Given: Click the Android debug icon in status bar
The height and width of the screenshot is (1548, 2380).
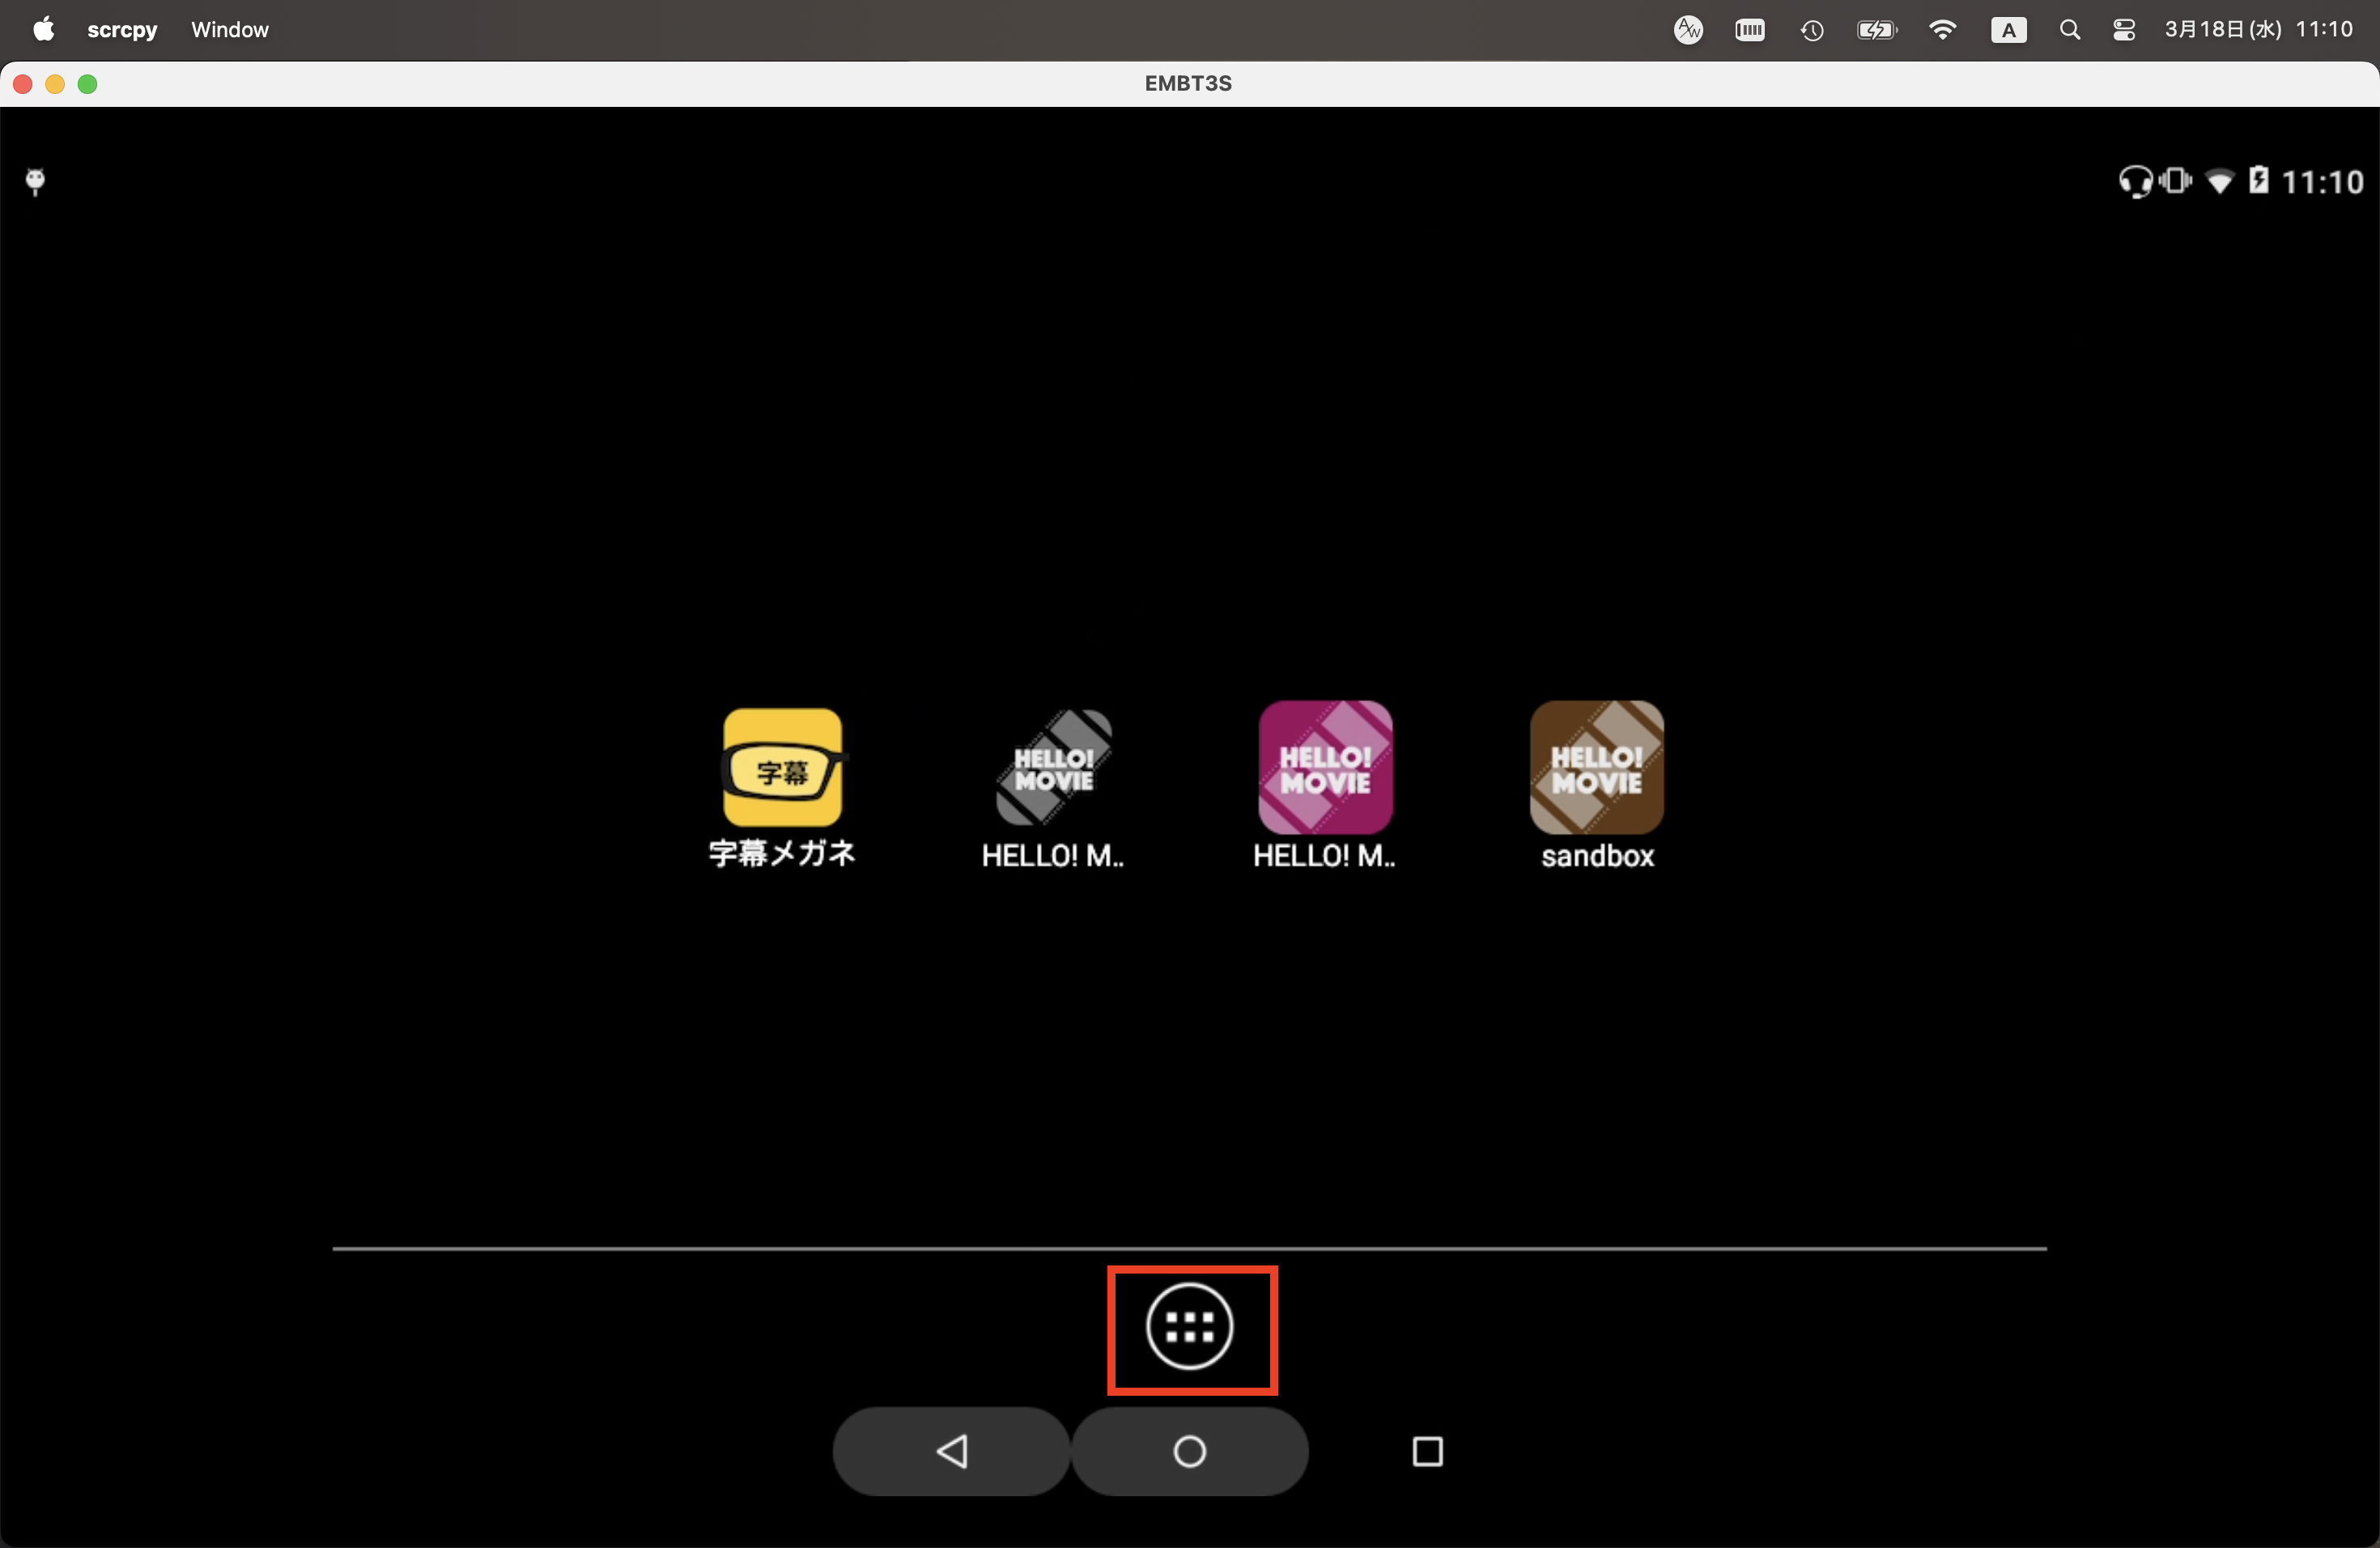Looking at the screenshot, I should tap(35, 181).
